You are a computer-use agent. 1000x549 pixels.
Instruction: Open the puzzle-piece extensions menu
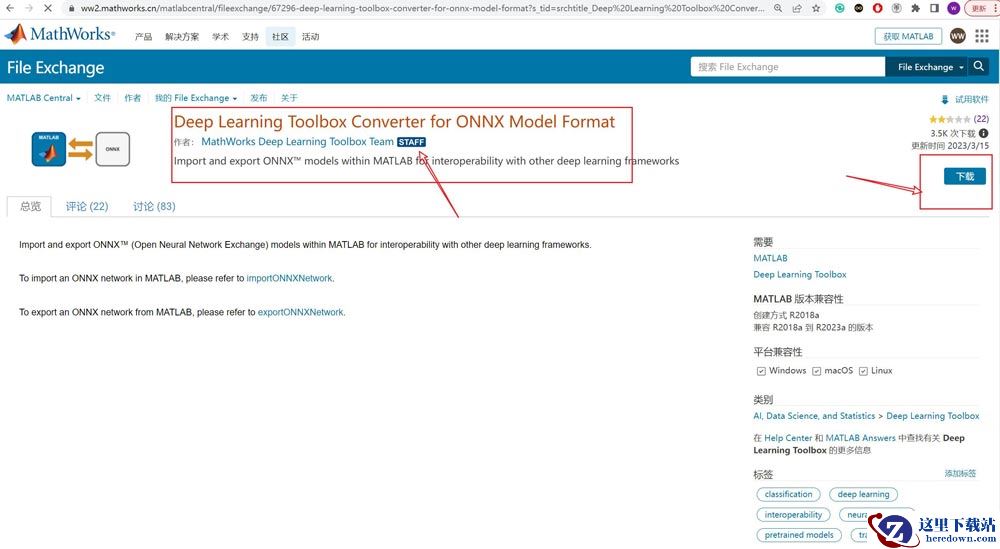(916, 8)
